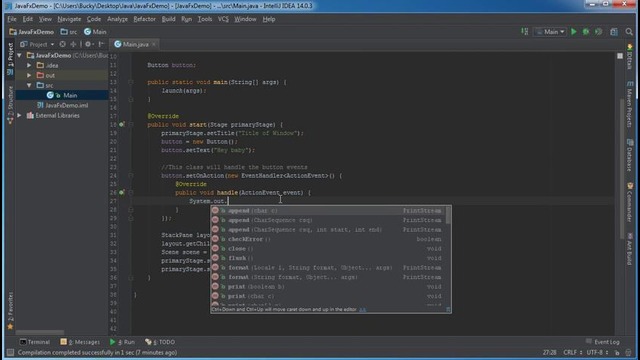The image size is (640, 360).
Task: Click the read-only lock icon in status bar
Action: click(x=617, y=352)
